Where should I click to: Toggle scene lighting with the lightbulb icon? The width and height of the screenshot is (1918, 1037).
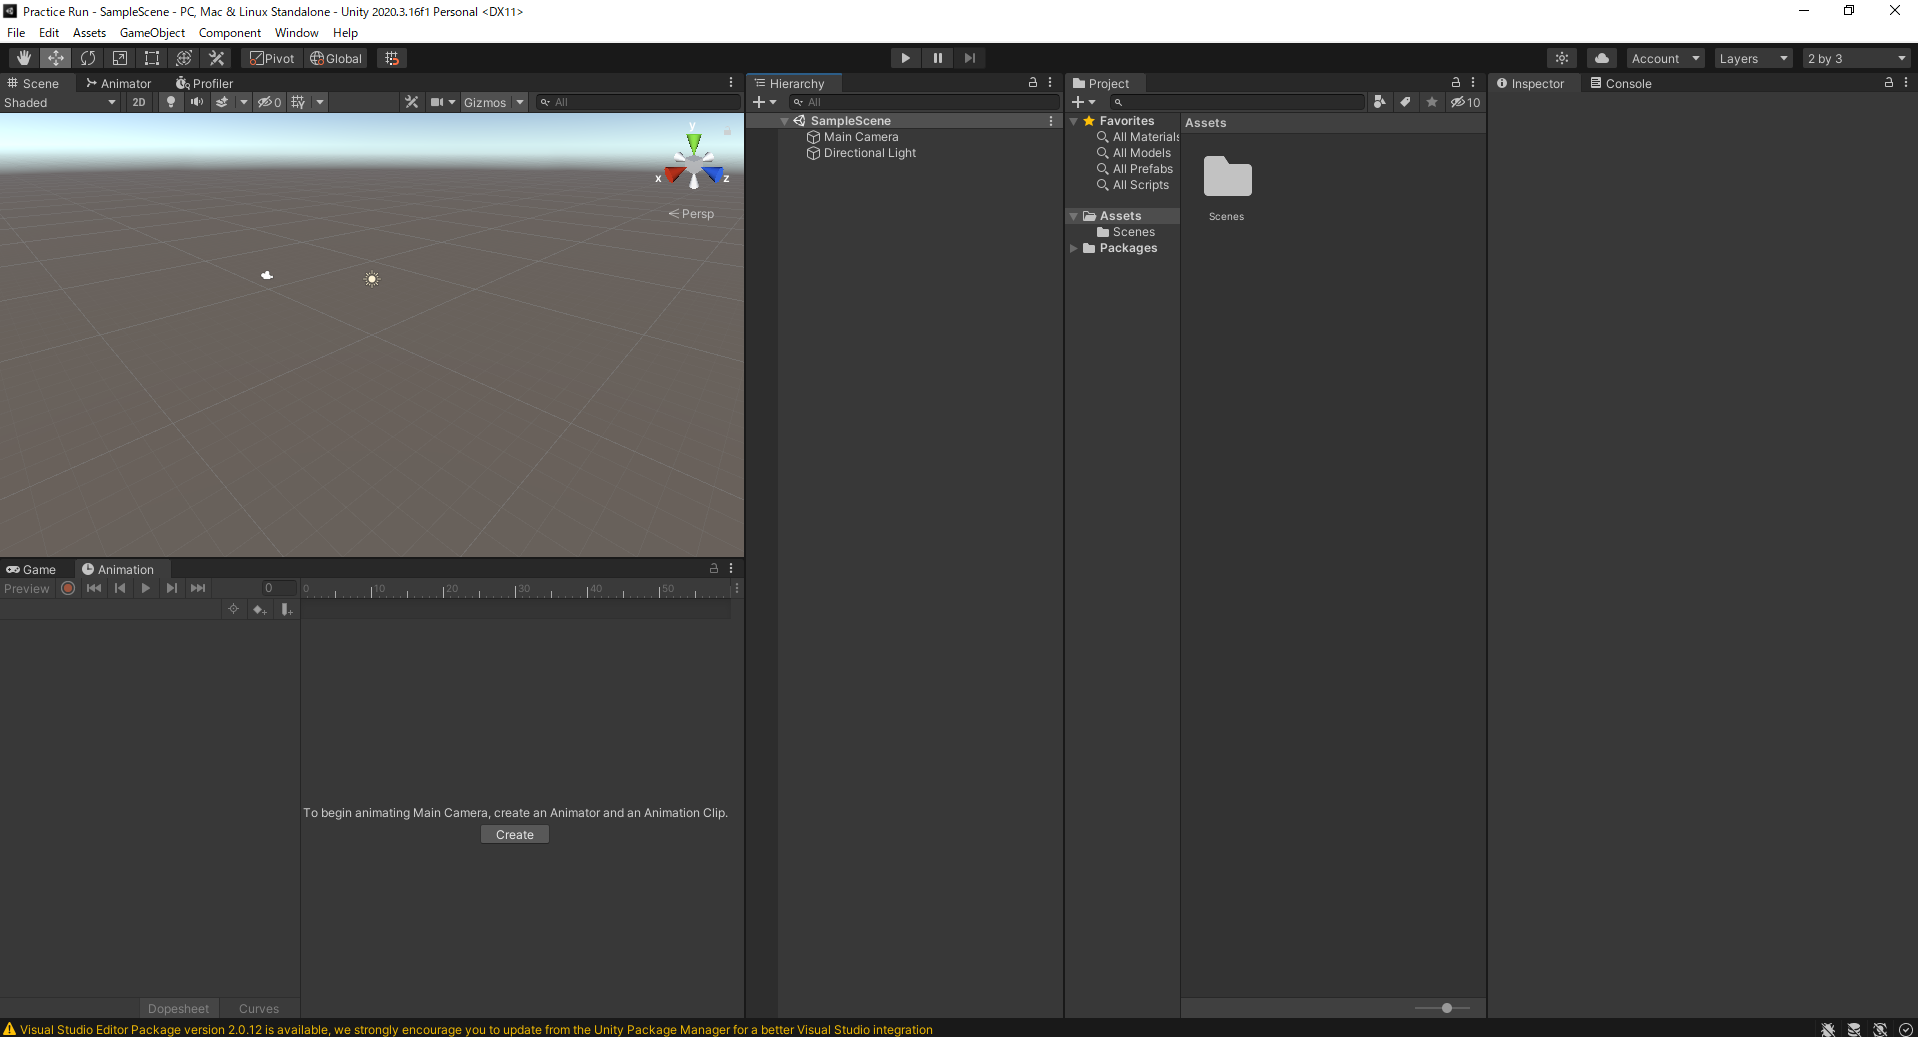tap(171, 102)
